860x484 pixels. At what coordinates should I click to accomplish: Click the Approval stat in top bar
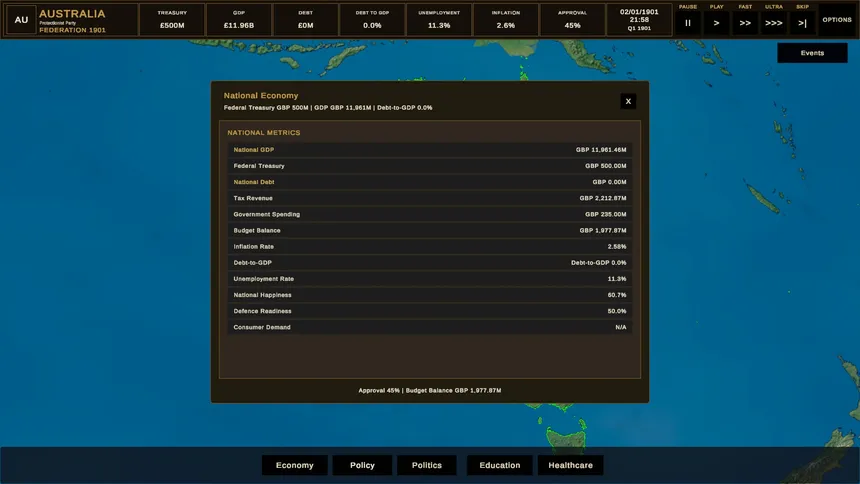tap(572, 20)
